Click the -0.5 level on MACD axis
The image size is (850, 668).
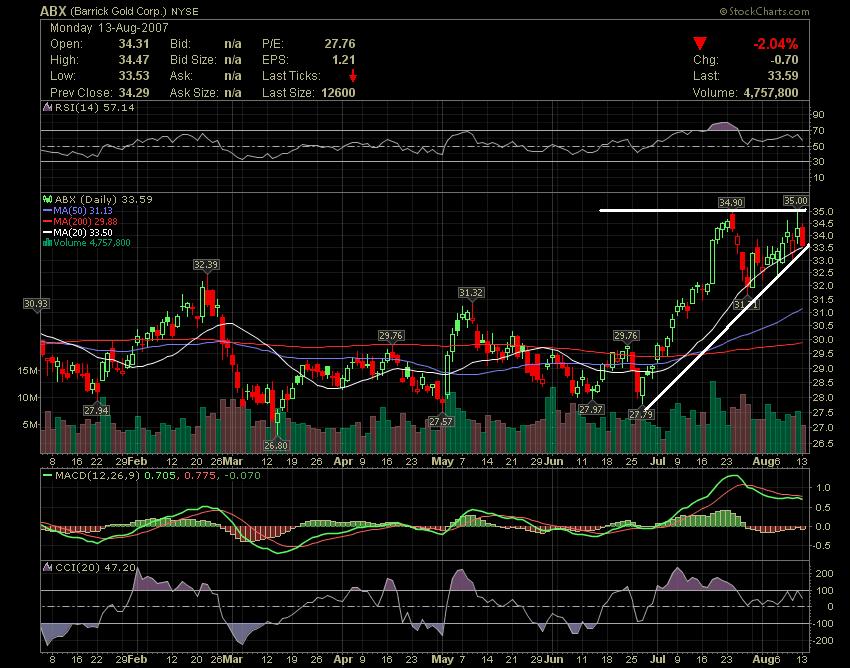pyautogui.click(x=822, y=545)
